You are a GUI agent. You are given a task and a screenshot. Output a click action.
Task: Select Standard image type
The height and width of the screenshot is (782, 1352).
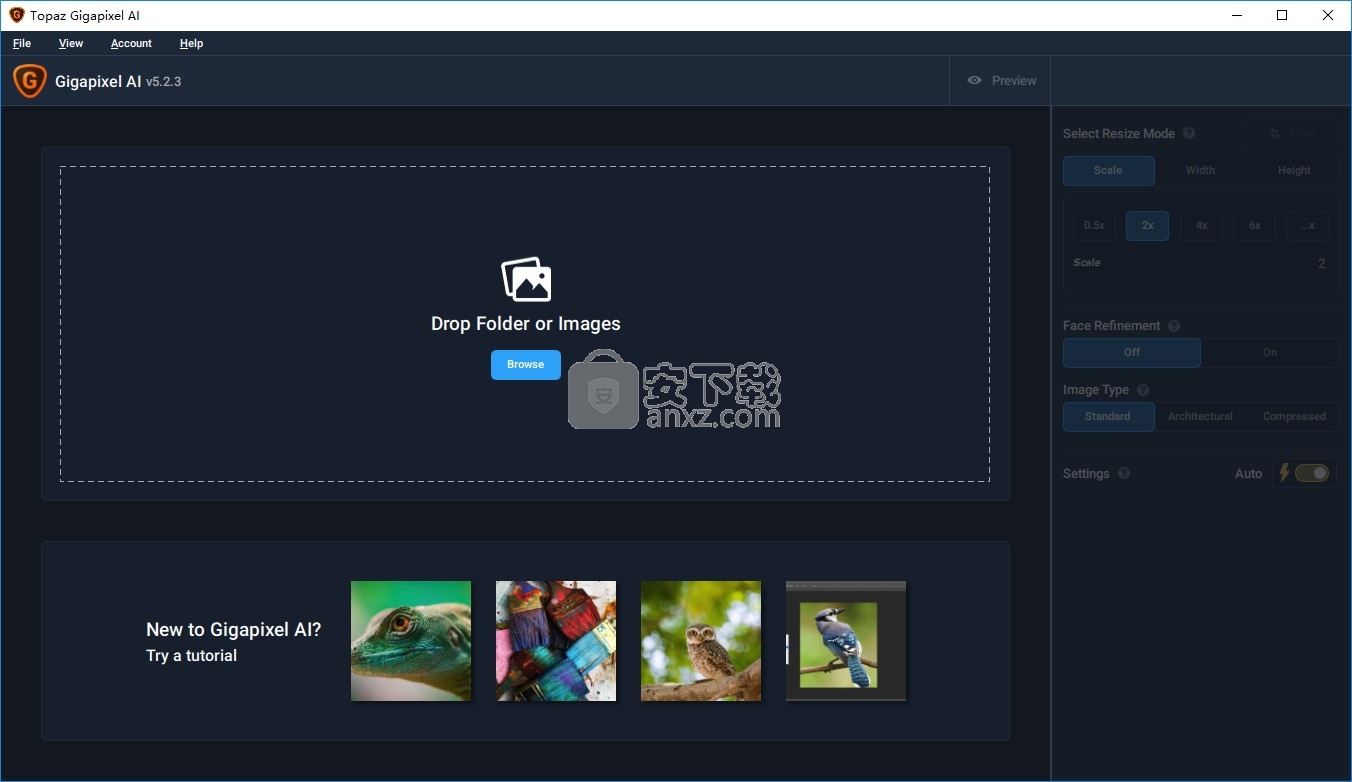(1108, 416)
